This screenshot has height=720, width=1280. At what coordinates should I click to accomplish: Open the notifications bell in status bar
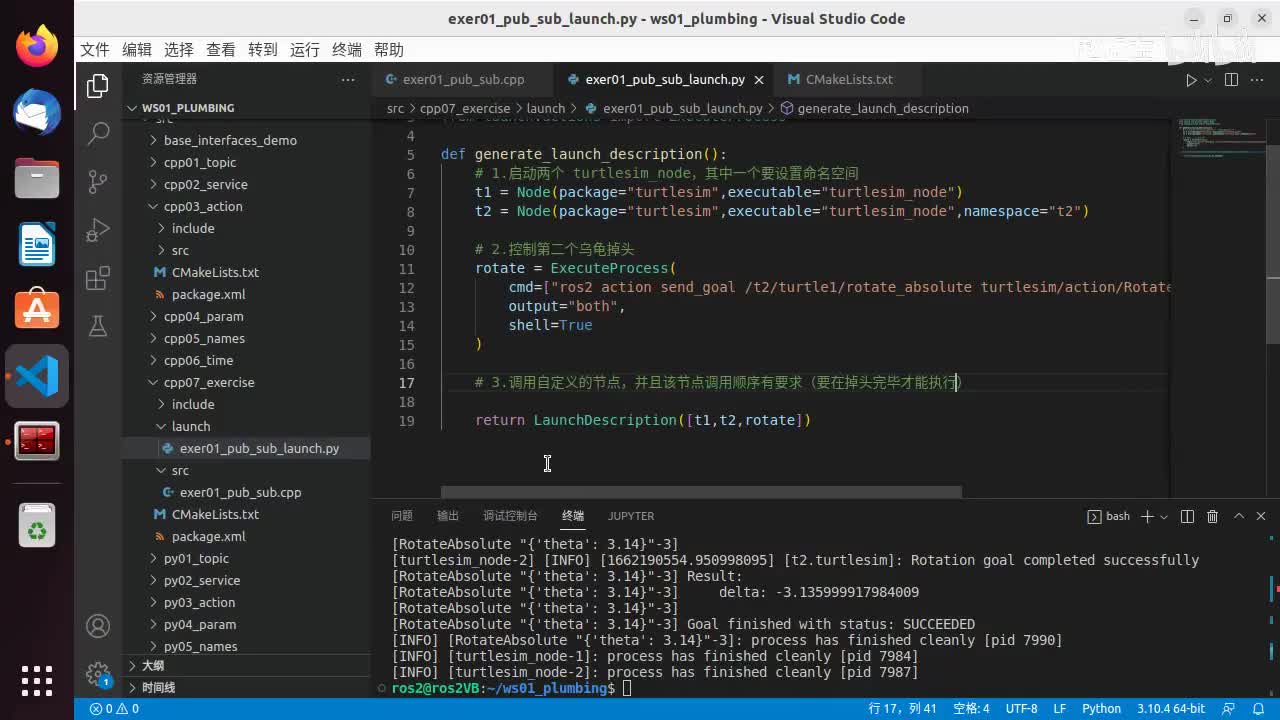click(x=1259, y=709)
